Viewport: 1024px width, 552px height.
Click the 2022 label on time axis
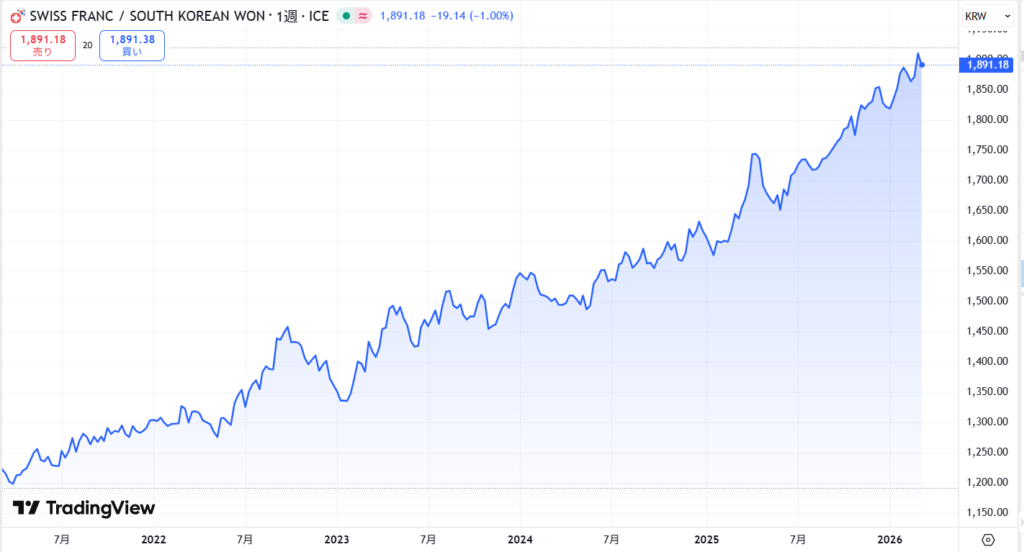153,539
